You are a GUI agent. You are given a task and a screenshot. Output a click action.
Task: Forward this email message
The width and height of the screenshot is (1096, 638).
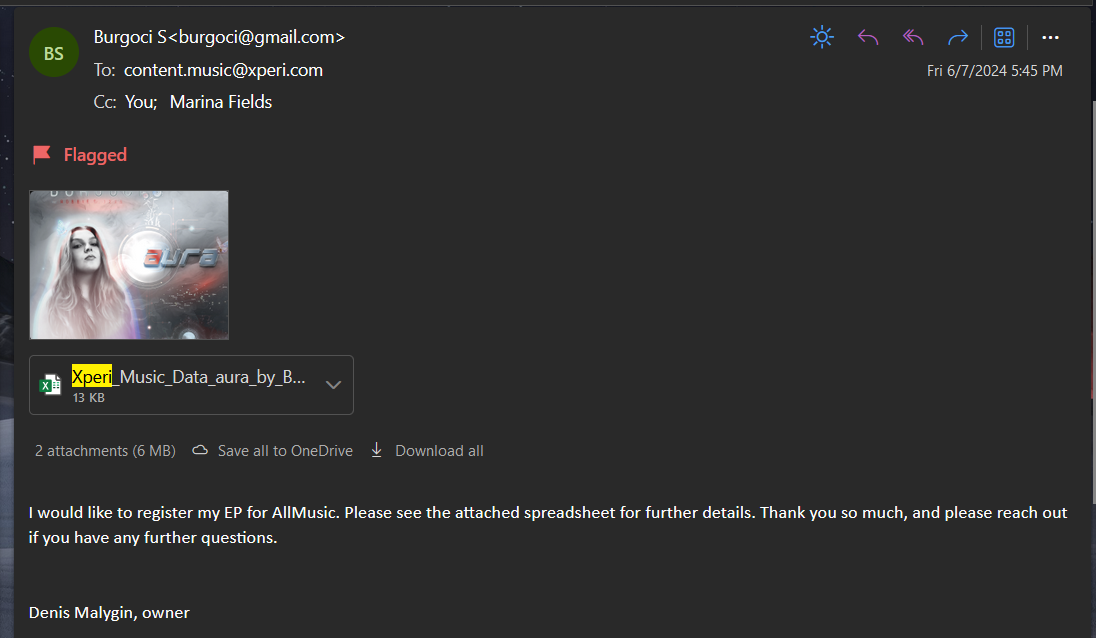[x=957, y=38]
